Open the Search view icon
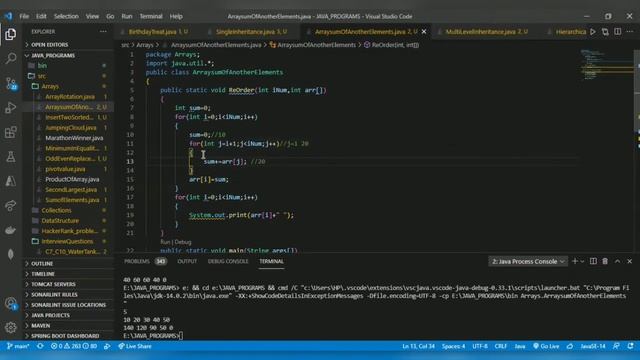640x360 pixels. 11,58
